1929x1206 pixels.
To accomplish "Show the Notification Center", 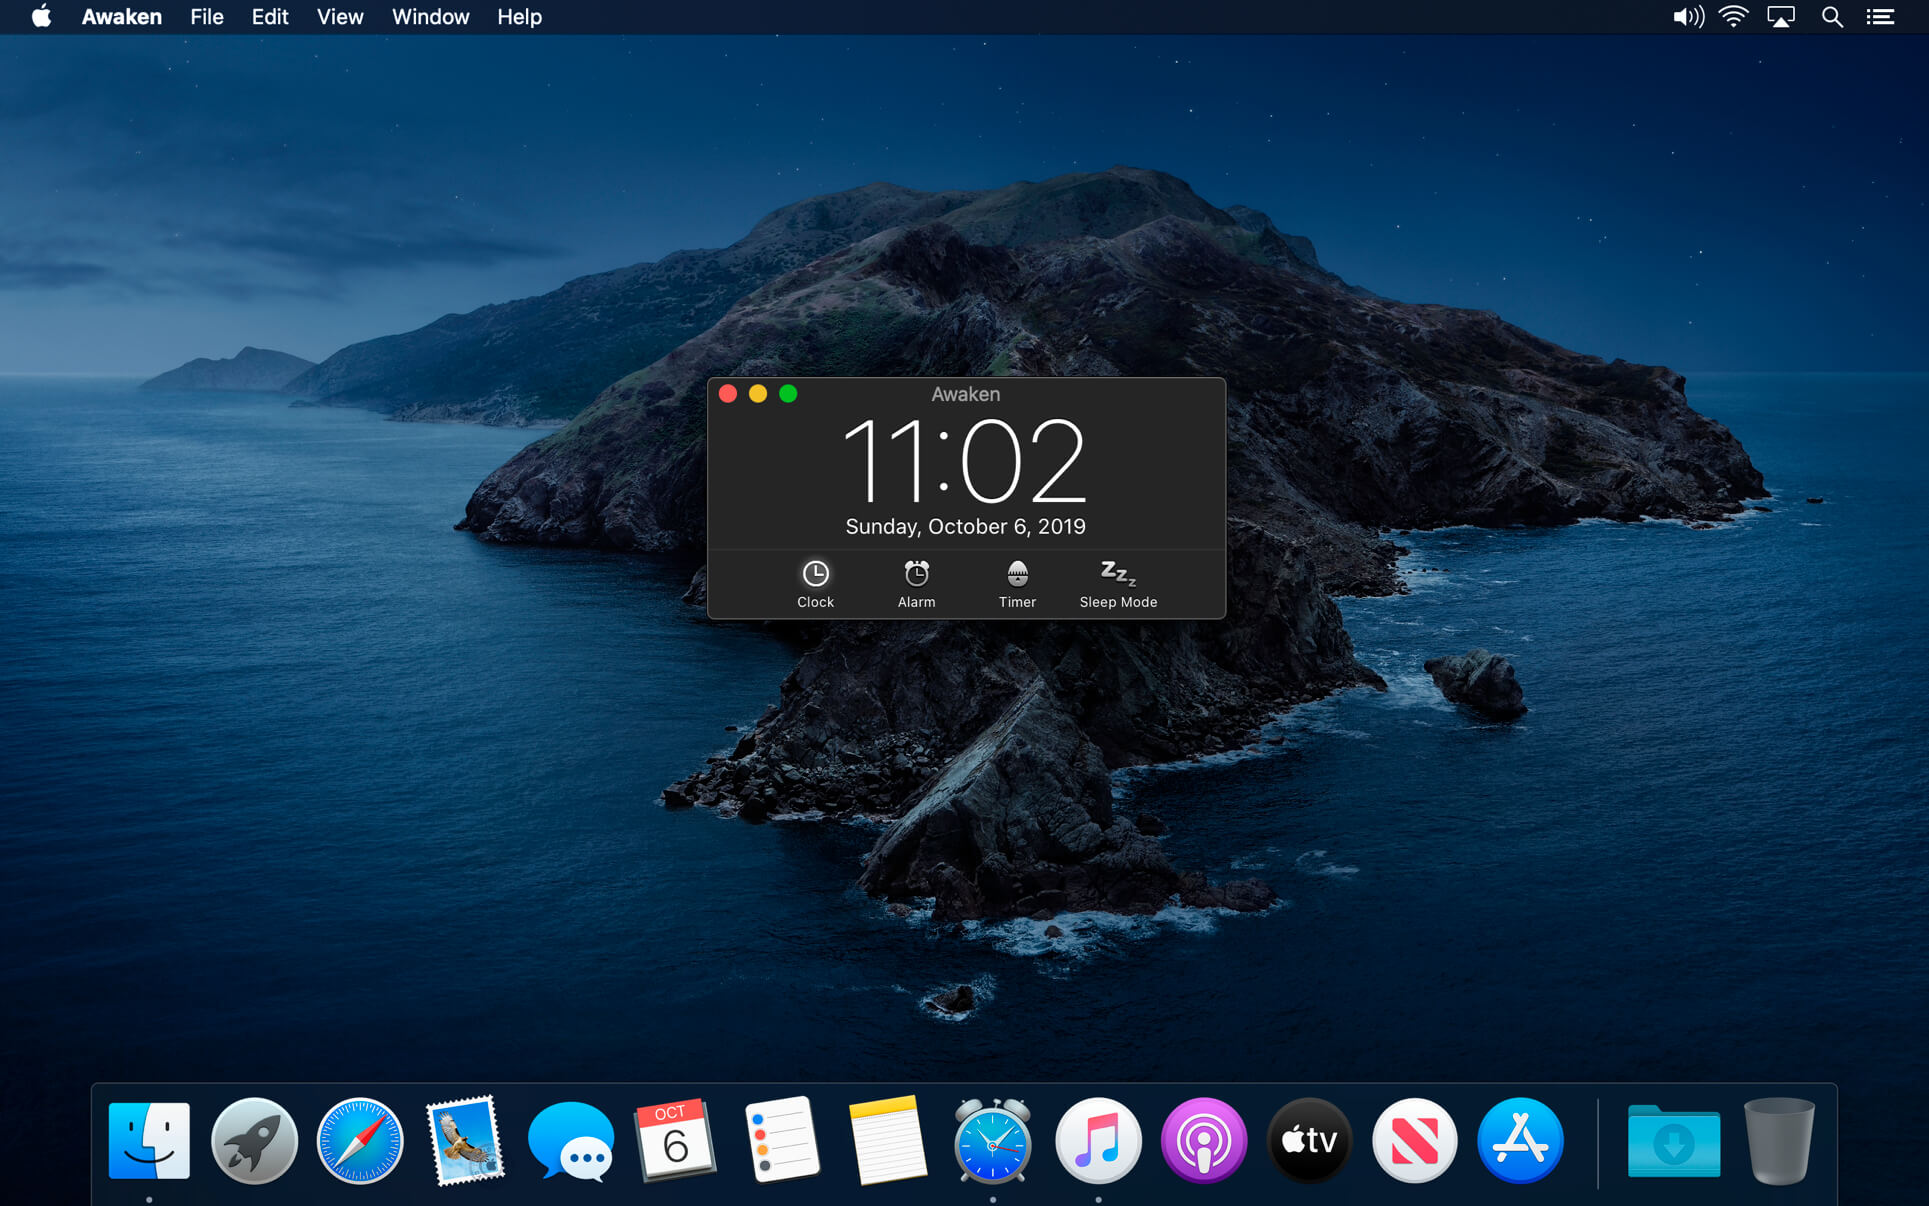I will (x=1880, y=17).
